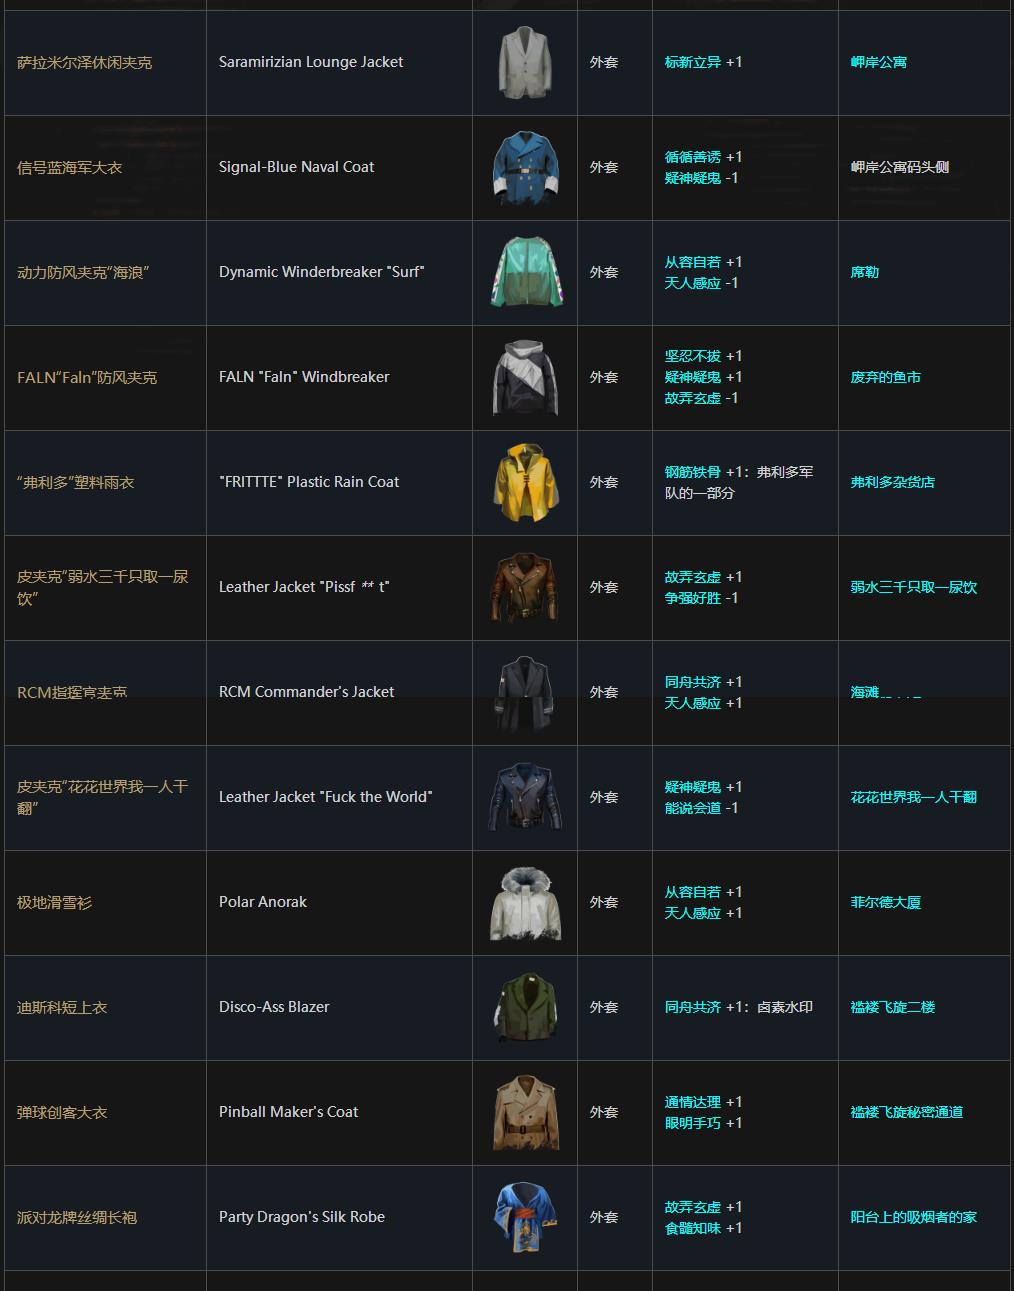Open the 阳台上的吸烟者的家 link
1014x1291 pixels.
coord(914,1217)
